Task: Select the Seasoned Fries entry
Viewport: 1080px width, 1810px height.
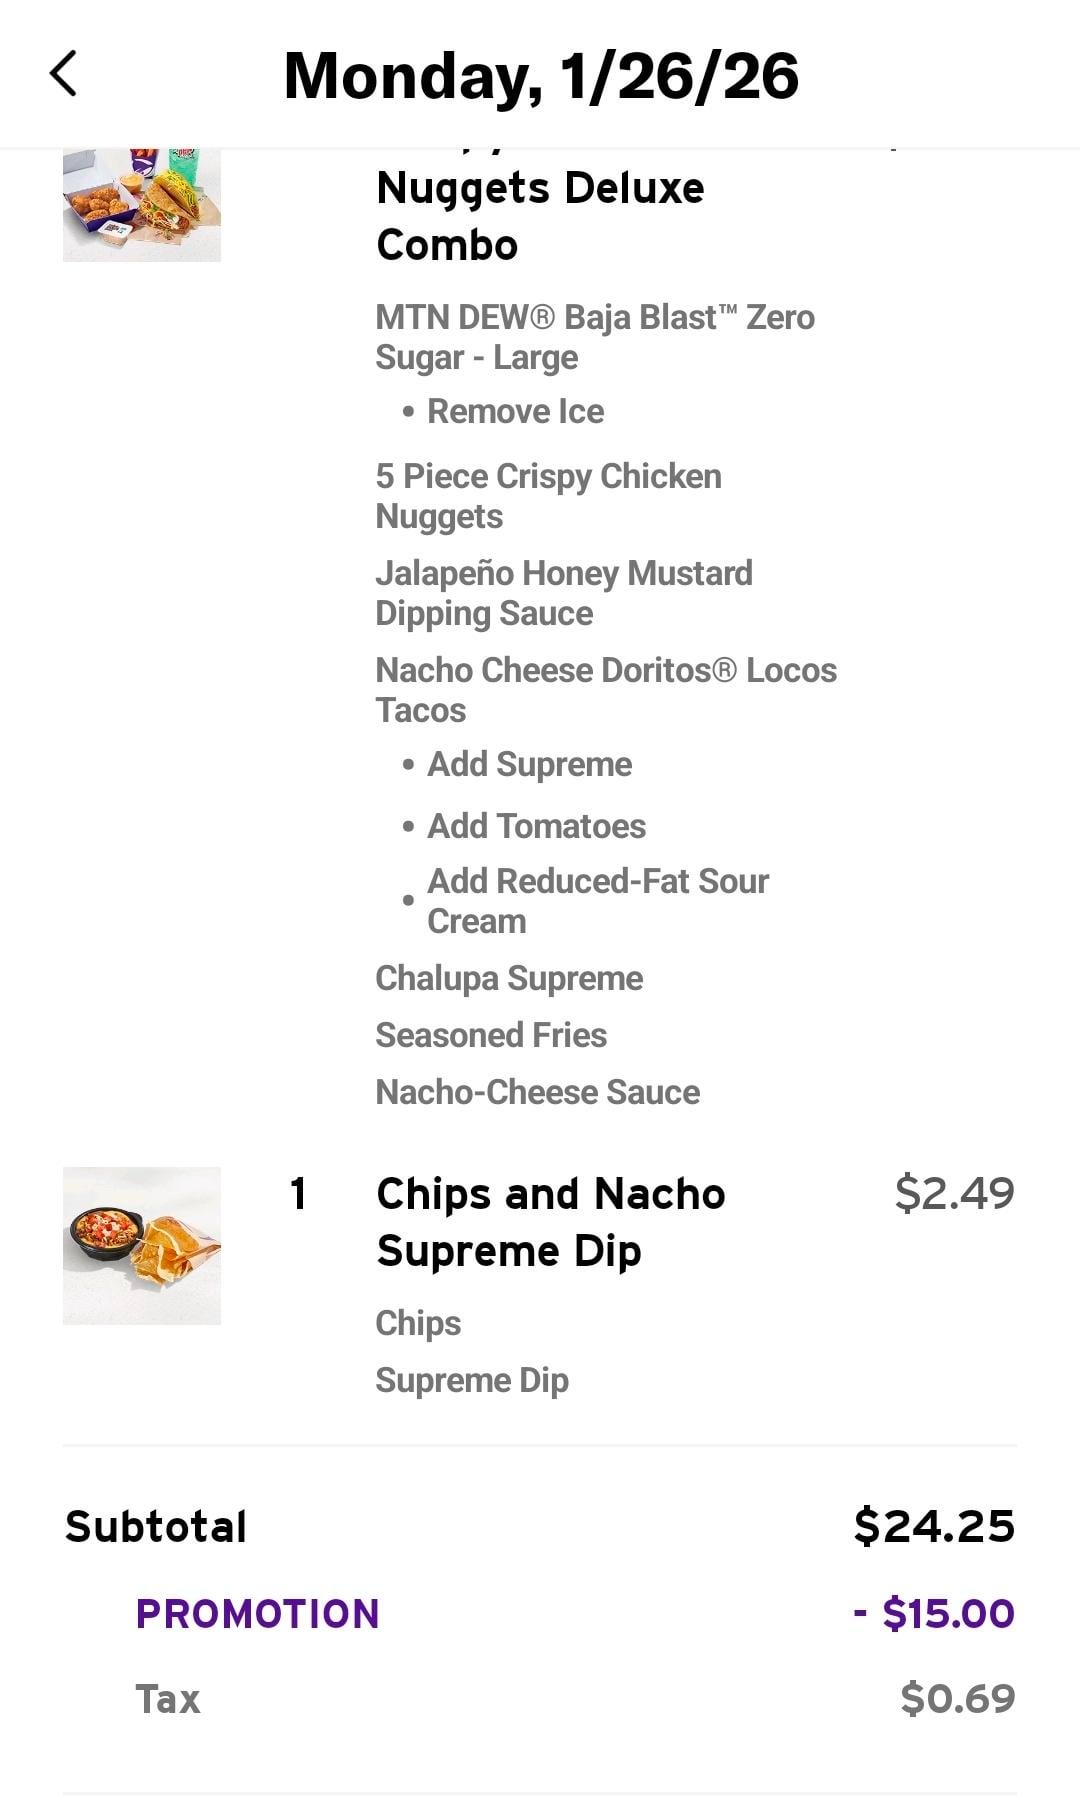Action: 491,1035
